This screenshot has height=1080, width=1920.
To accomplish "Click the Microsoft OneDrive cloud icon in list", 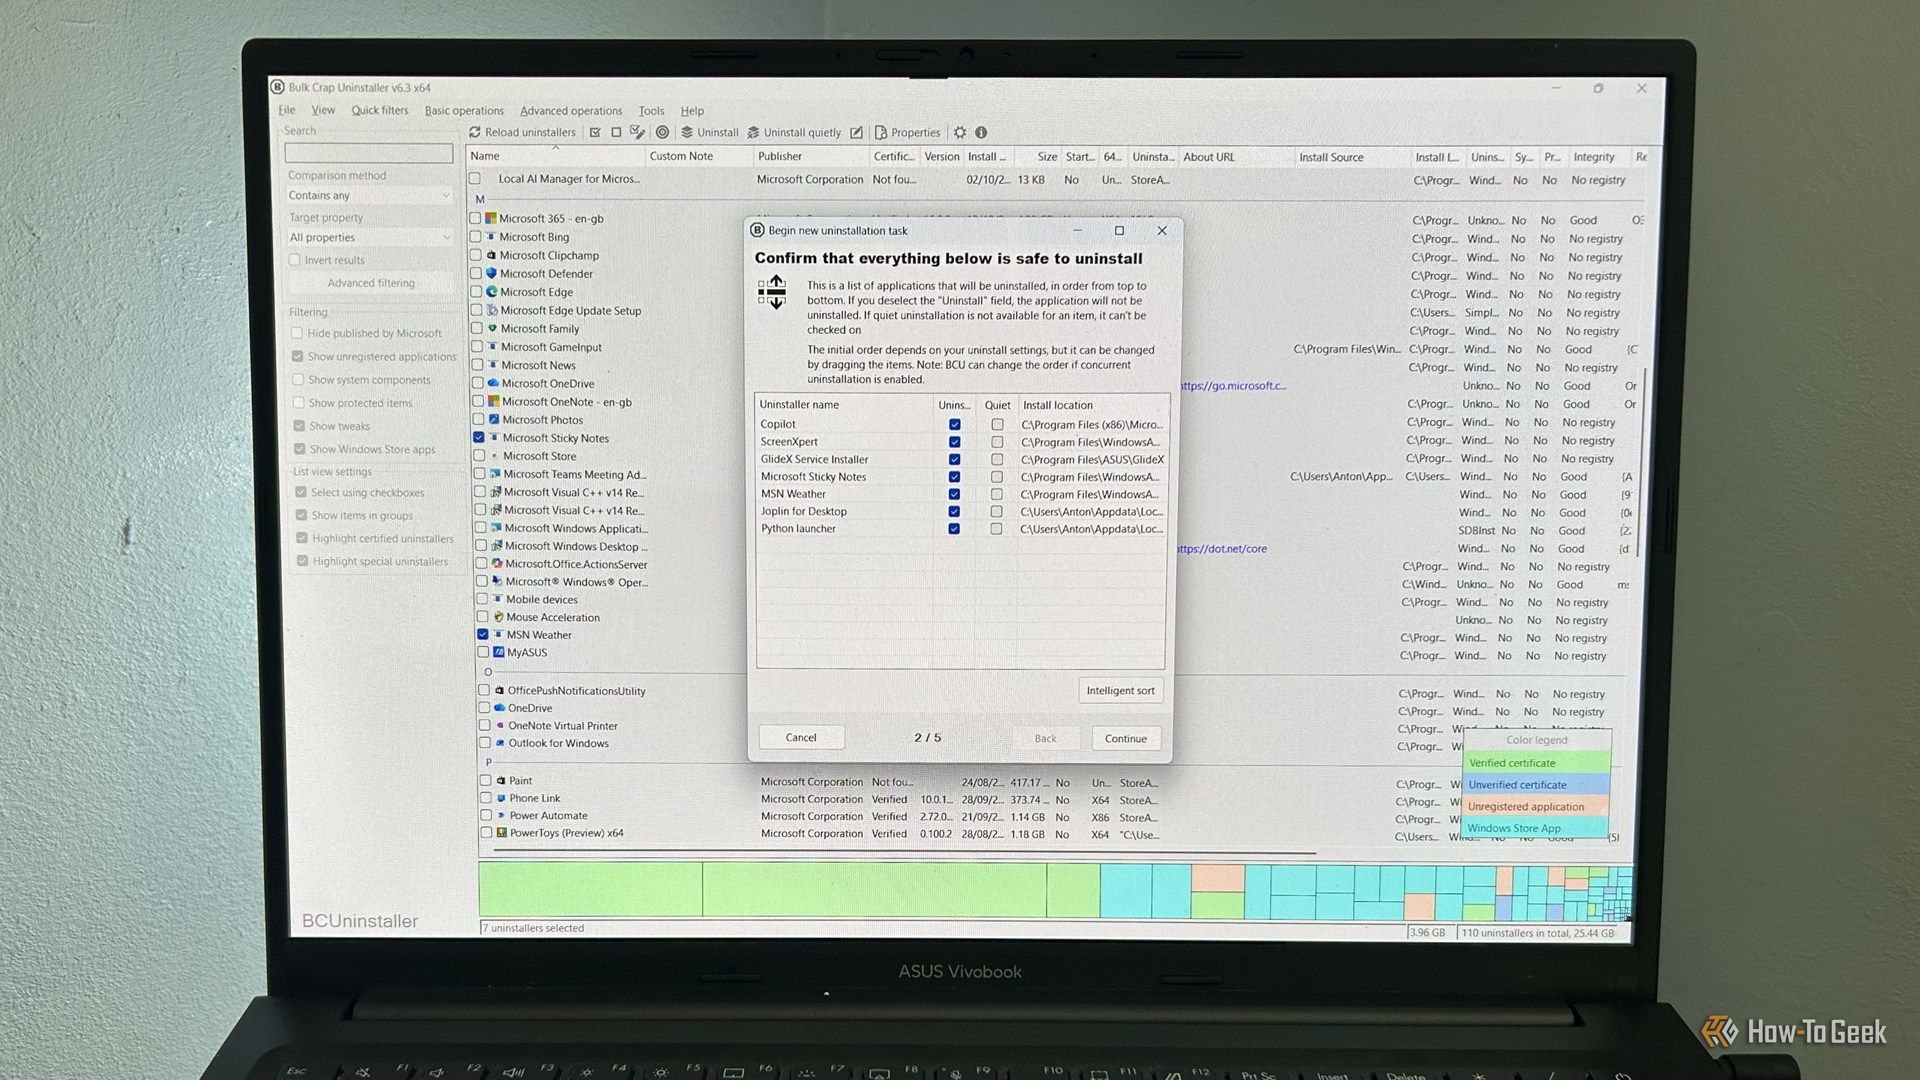I will click(x=493, y=383).
